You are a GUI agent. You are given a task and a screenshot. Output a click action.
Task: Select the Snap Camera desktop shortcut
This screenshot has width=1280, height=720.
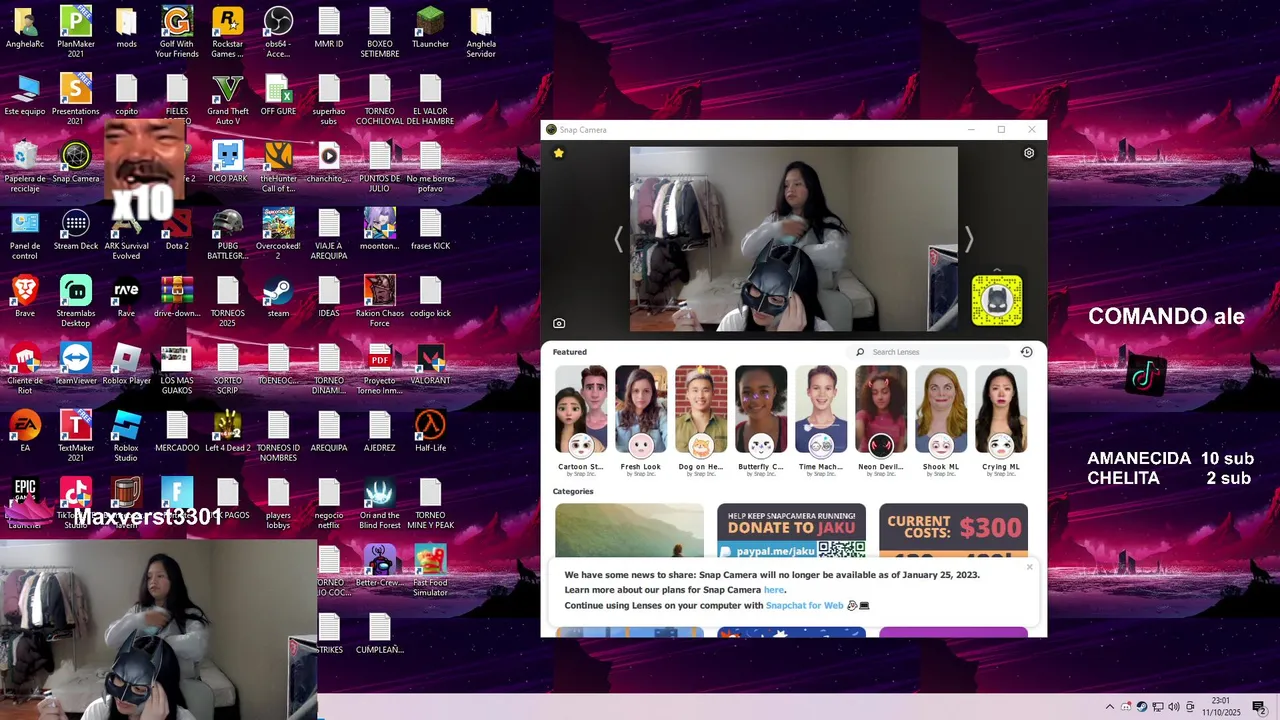coord(76,161)
